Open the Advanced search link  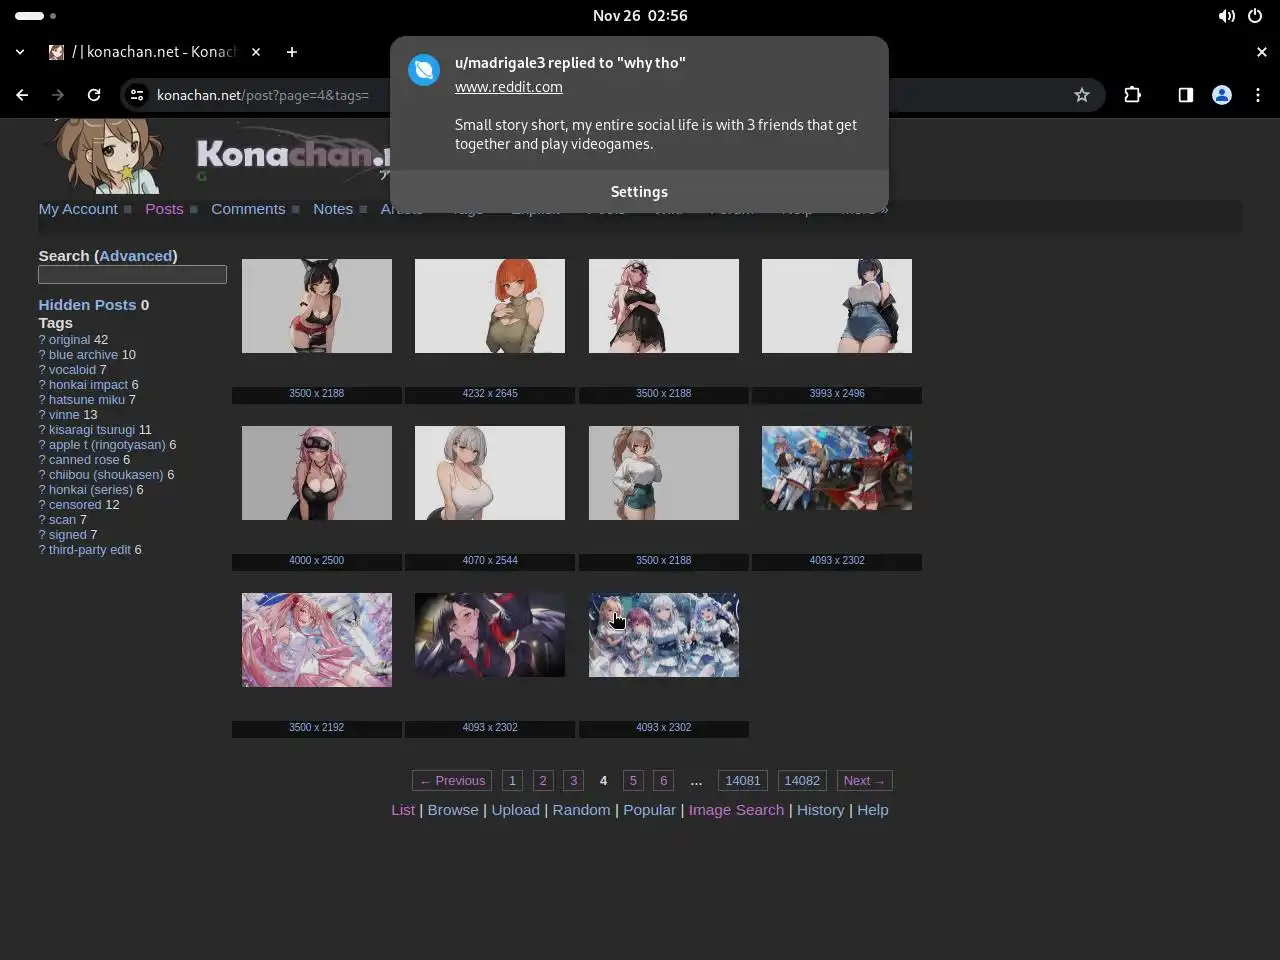tap(136, 256)
